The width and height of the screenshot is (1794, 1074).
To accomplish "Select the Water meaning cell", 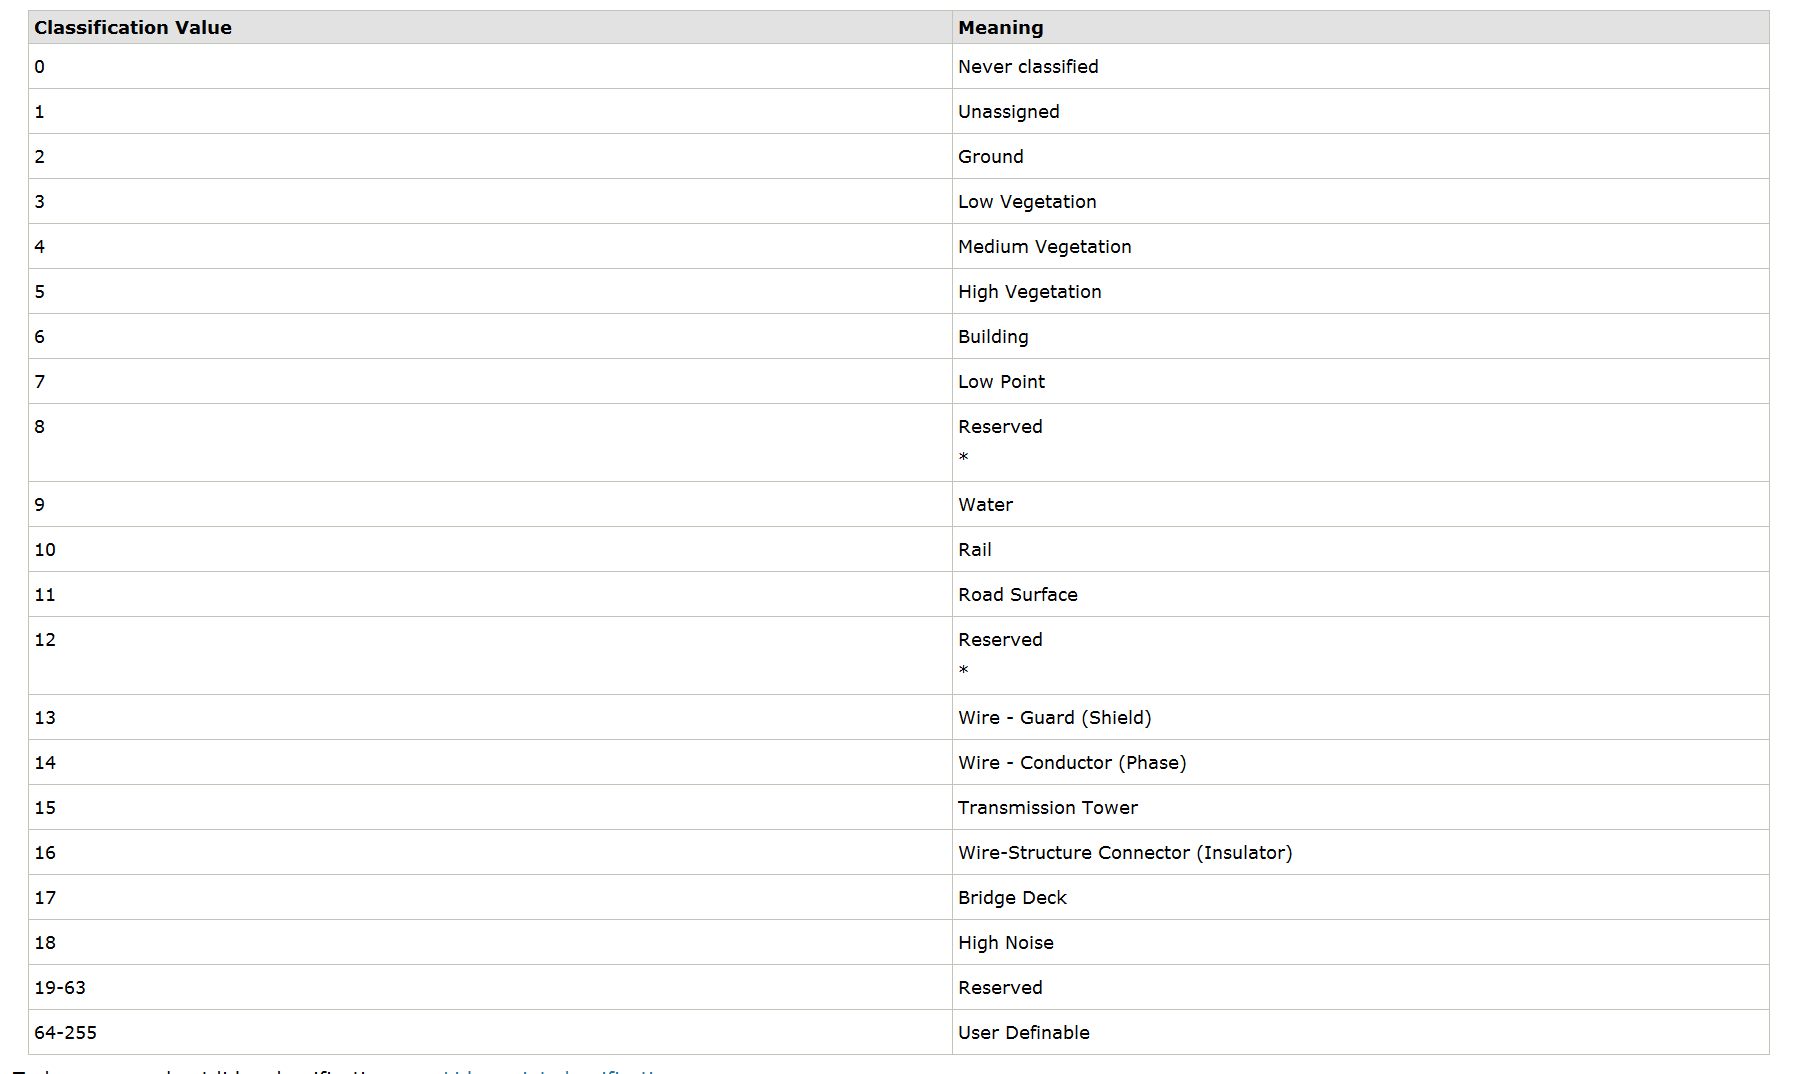I will [x=985, y=505].
